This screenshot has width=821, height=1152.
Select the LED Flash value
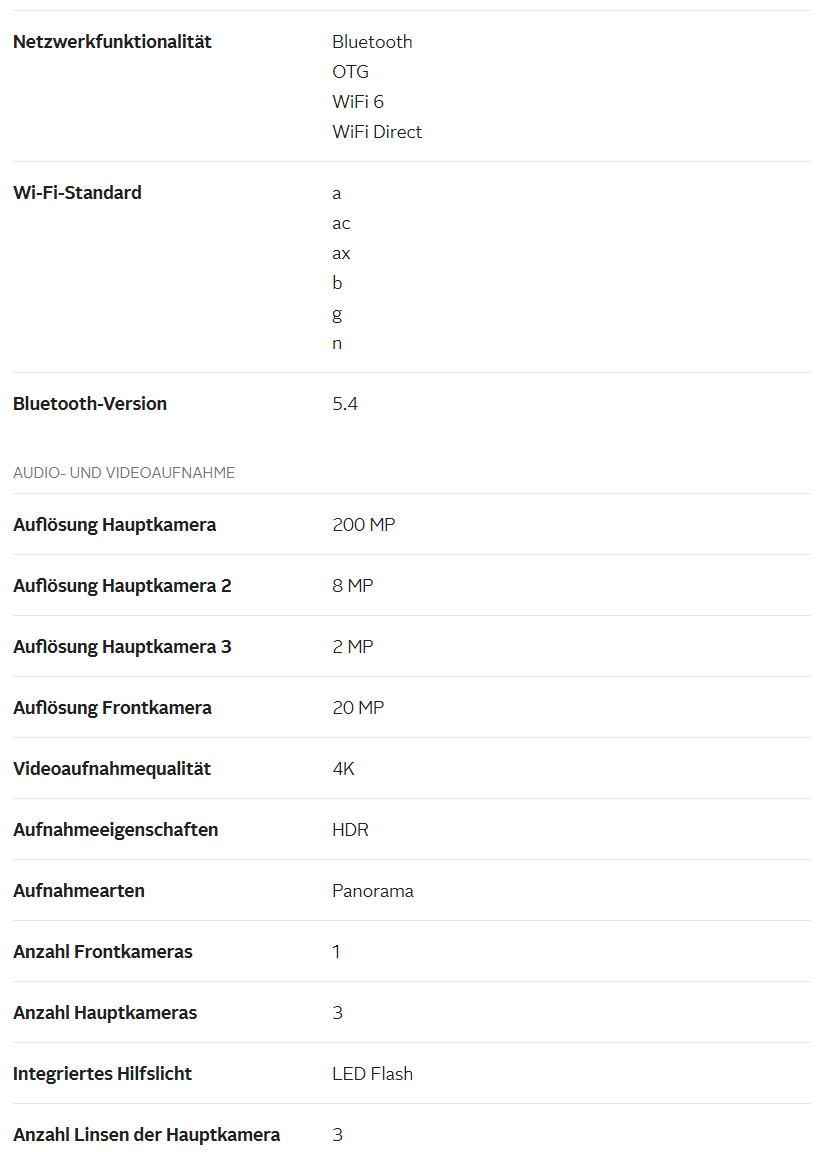tap(373, 1073)
